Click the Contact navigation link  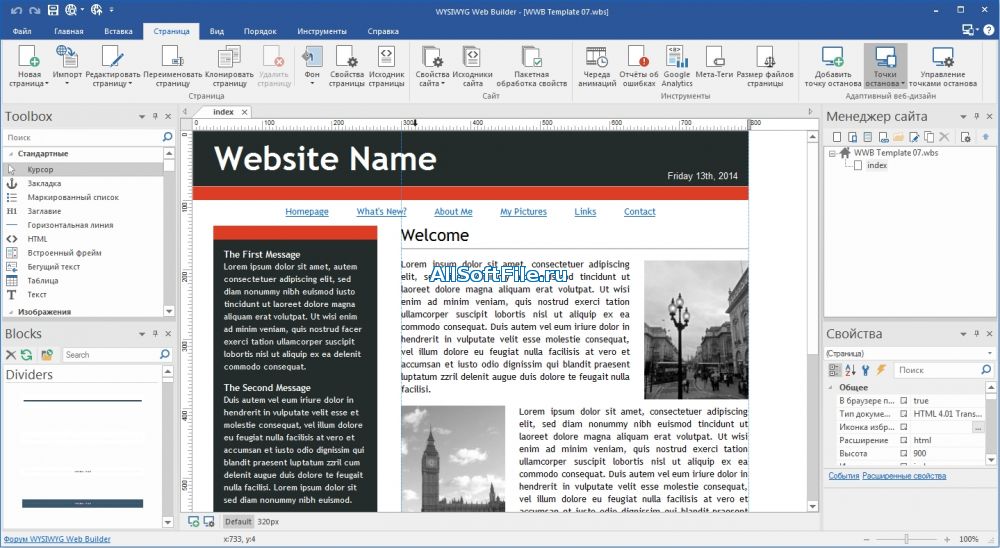click(640, 212)
